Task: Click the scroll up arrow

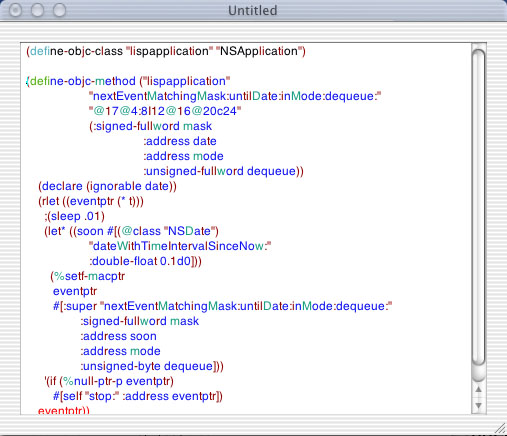Action: click(x=478, y=389)
